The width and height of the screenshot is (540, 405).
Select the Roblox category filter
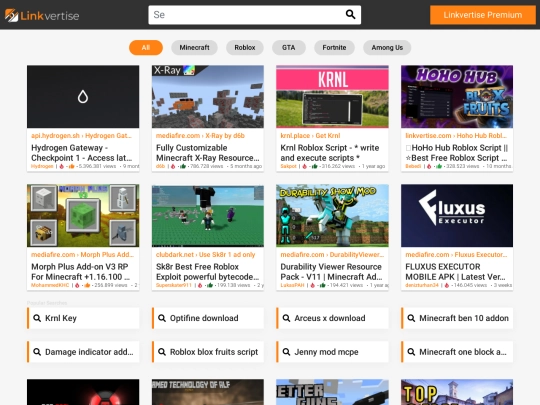point(245,48)
